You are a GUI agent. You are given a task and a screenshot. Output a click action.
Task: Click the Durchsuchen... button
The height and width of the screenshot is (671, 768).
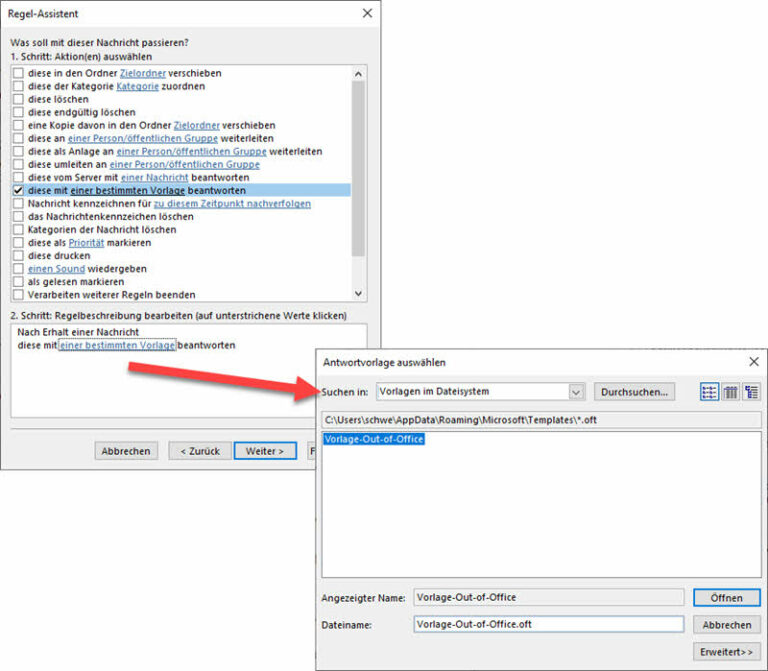point(635,392)
